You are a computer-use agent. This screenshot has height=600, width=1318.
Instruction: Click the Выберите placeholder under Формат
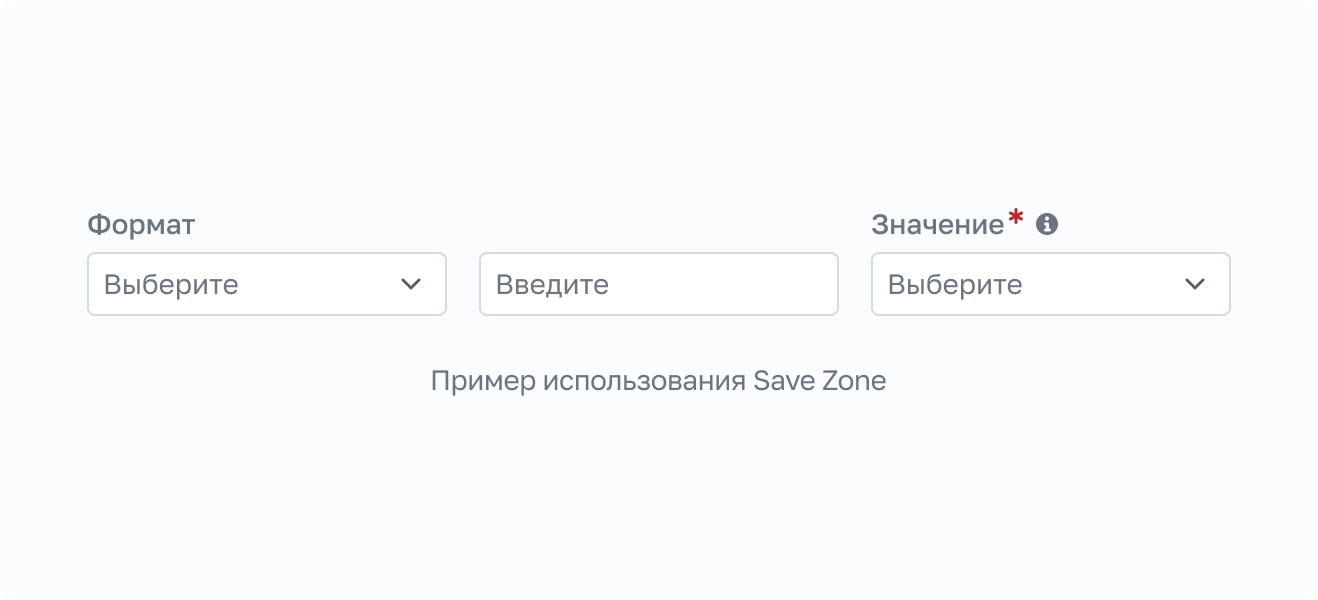pos(171,285)
